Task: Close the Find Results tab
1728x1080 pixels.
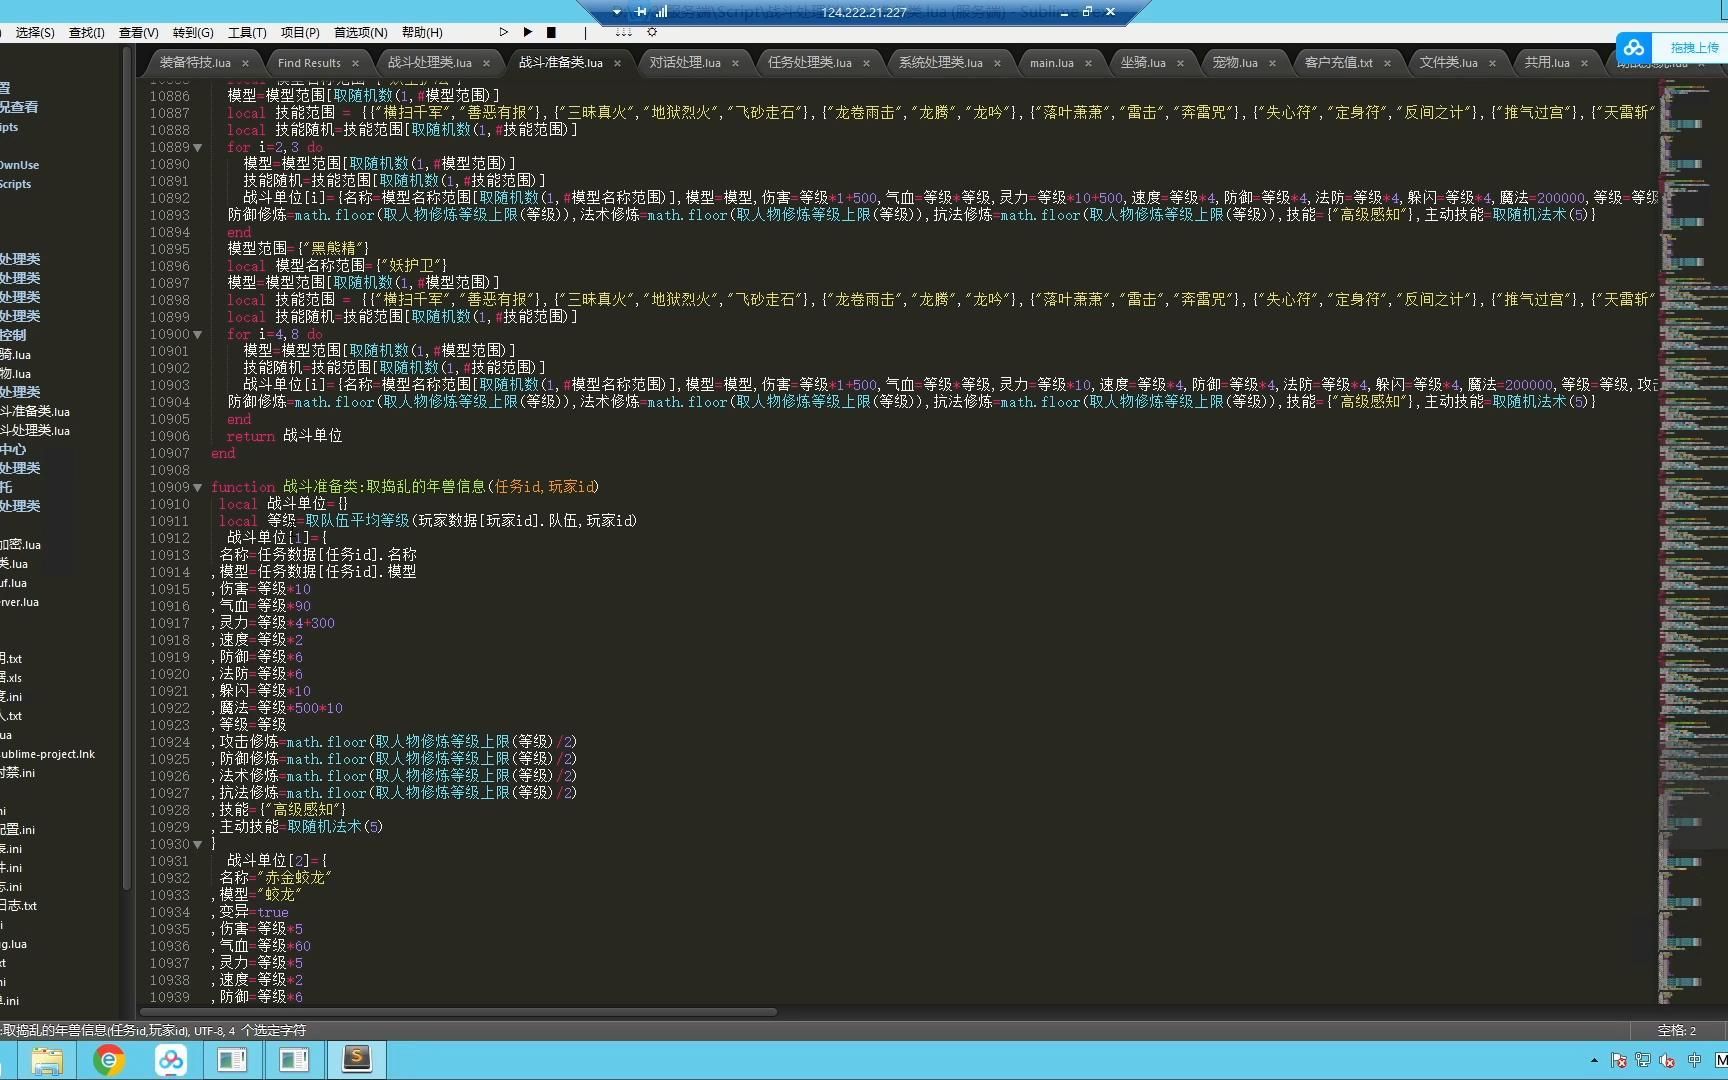Action: tap(355, 63)
